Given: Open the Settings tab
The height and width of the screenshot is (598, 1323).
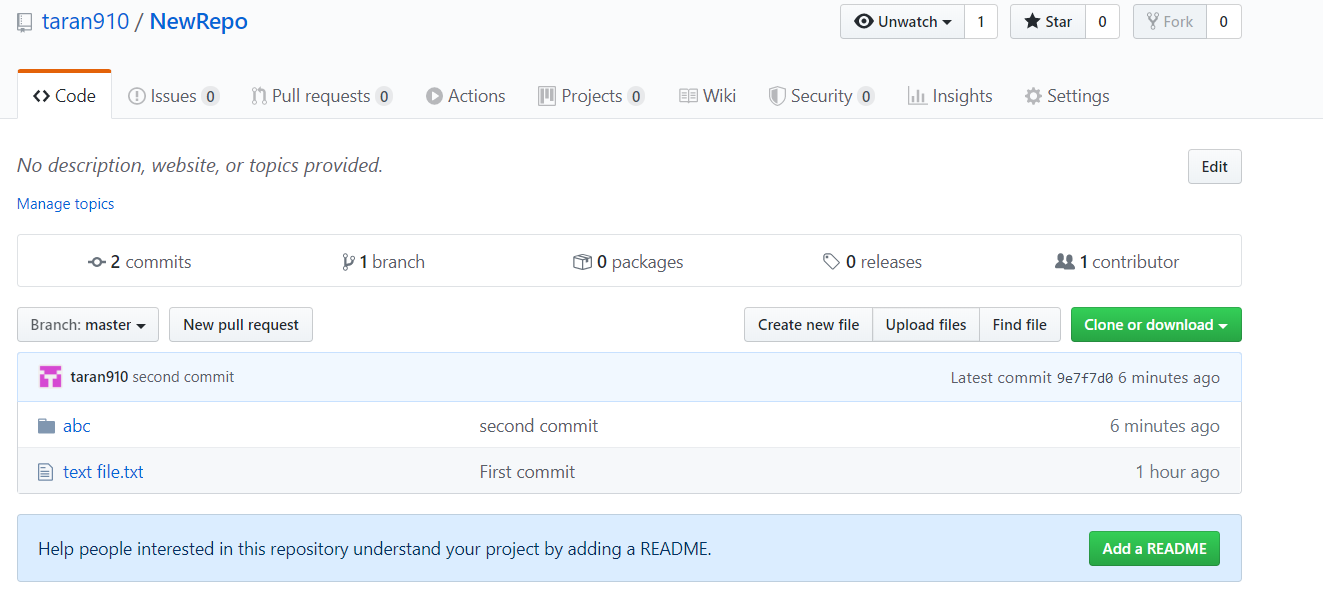Looking at the screenshot, I should click(x=1067, y=96).
